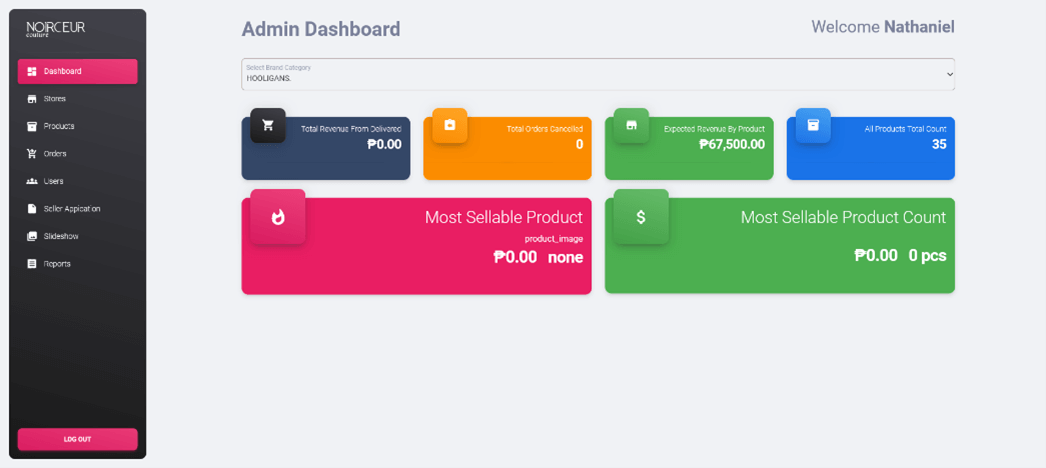Go to the Stores menu item

coord(55,99)
